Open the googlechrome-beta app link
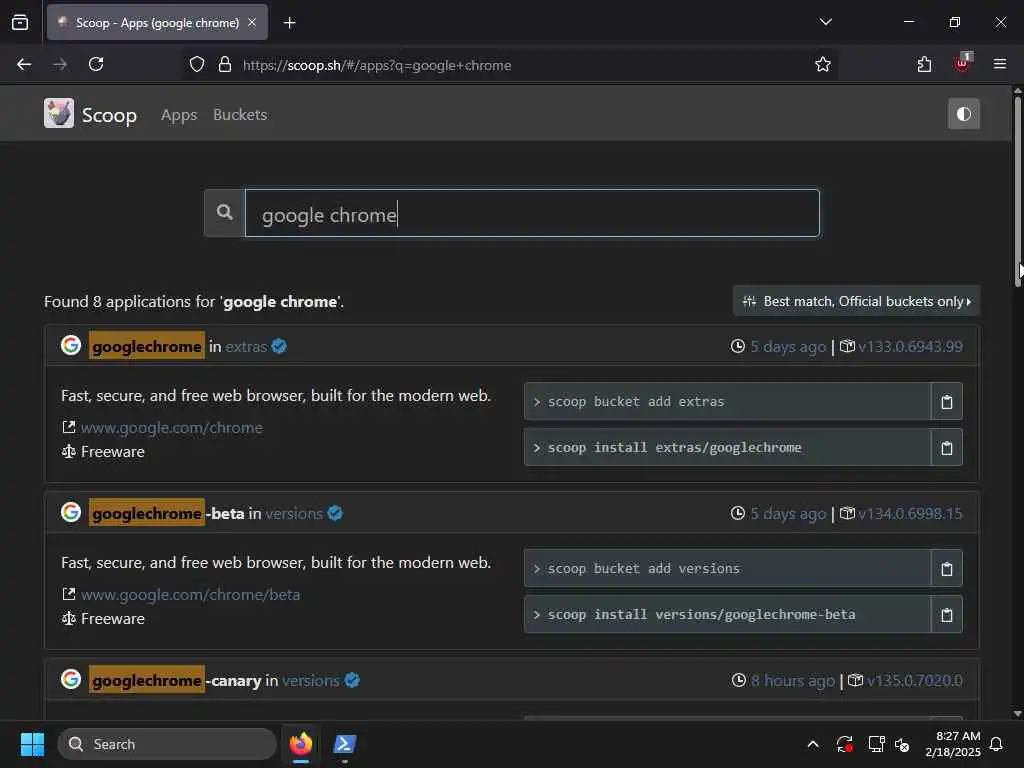The height and width of the screenshot is (768, 1024). pos(167,513)
